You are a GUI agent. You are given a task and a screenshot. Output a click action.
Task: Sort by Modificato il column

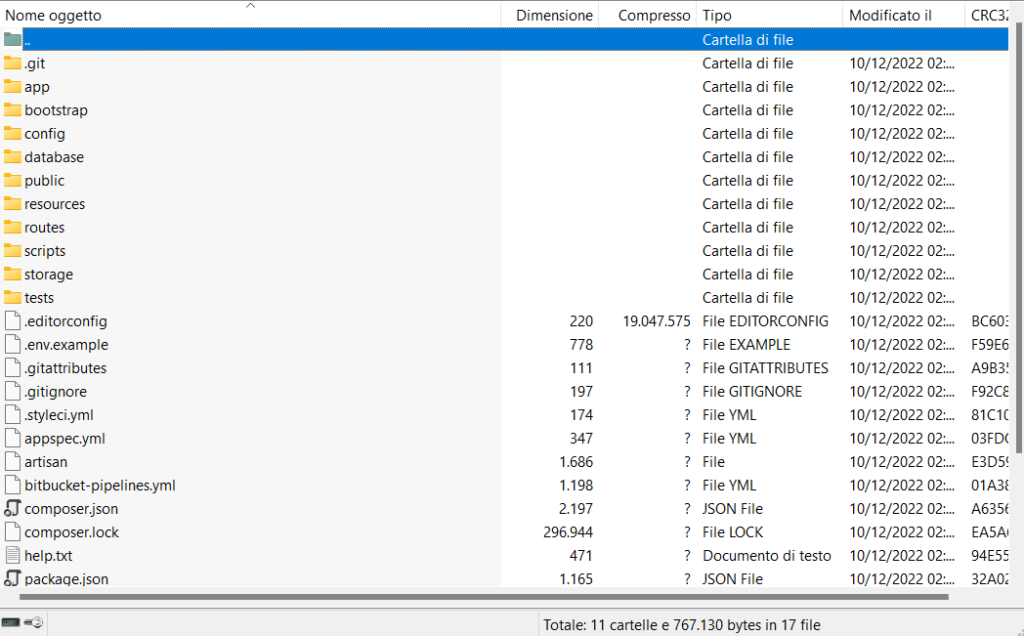(x=890, y=16)
